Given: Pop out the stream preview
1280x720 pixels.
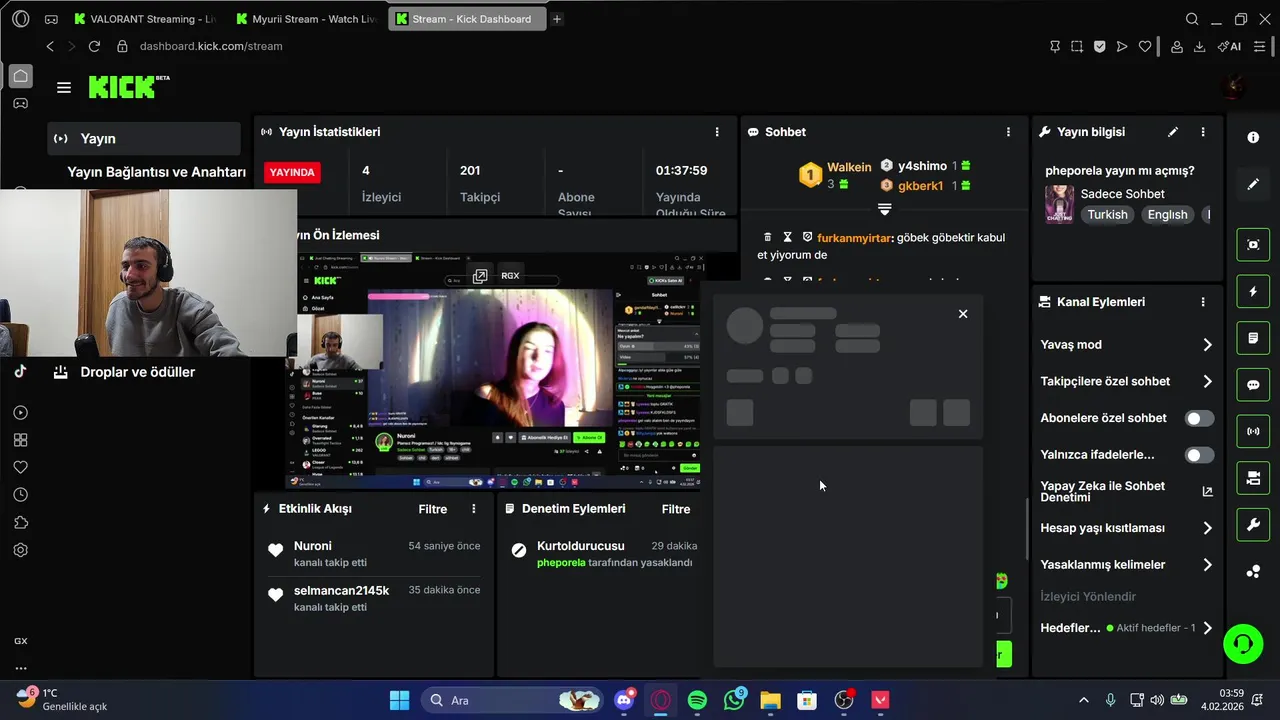Looking at the screenshot, I should tap(480, 276).
